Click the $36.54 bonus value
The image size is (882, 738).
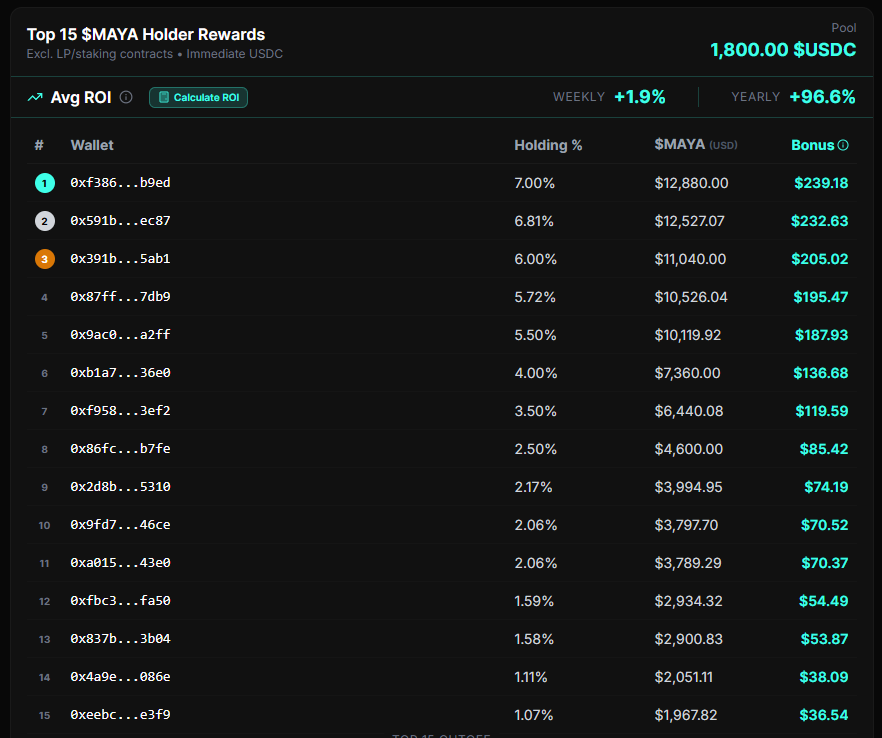[x=824, y=715]
